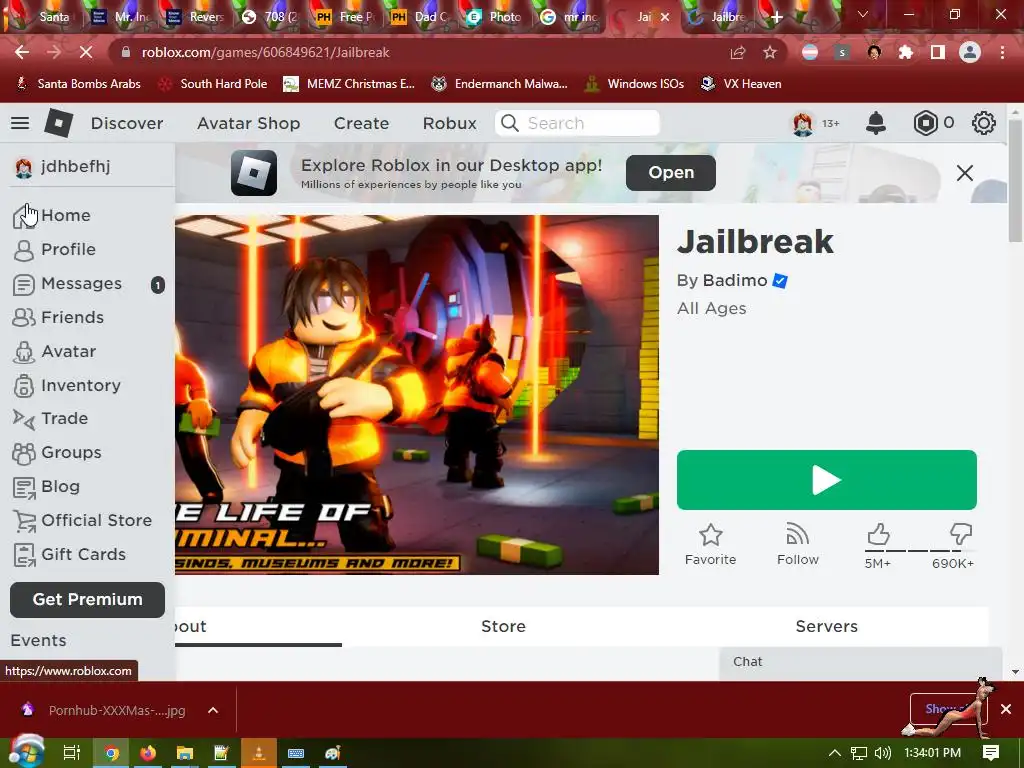Open the Santa Bombs Arabs bookmark

[78, 84]
